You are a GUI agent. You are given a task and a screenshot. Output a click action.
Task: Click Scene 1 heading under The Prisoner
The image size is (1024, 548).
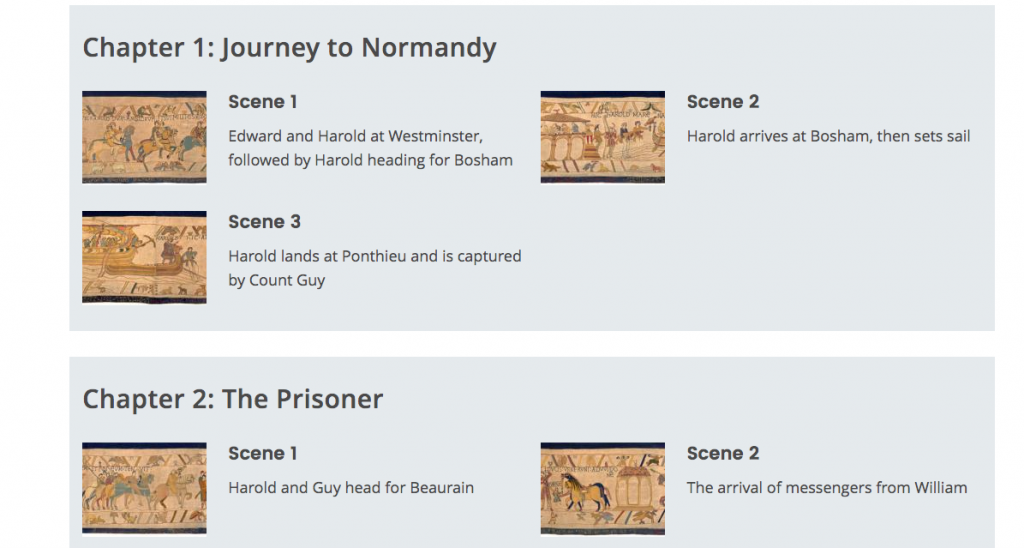point(263,453)
